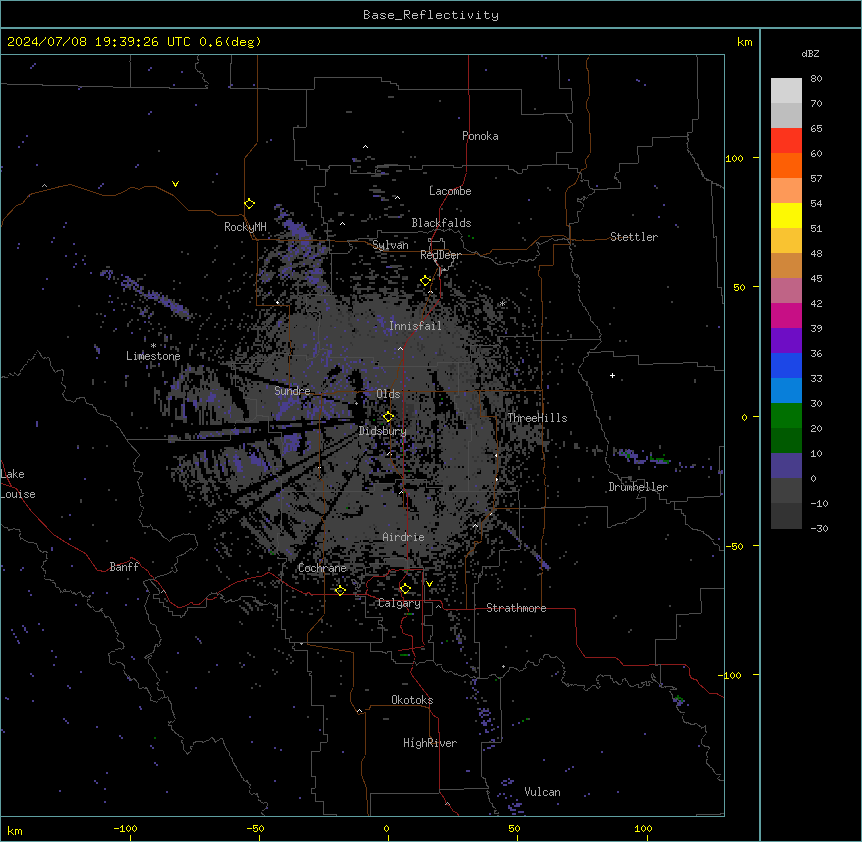Viewport: 862px width, 842px height.
Task: Click the km unit label at top right
Action: pyautogui.click(x=744, y=42)
